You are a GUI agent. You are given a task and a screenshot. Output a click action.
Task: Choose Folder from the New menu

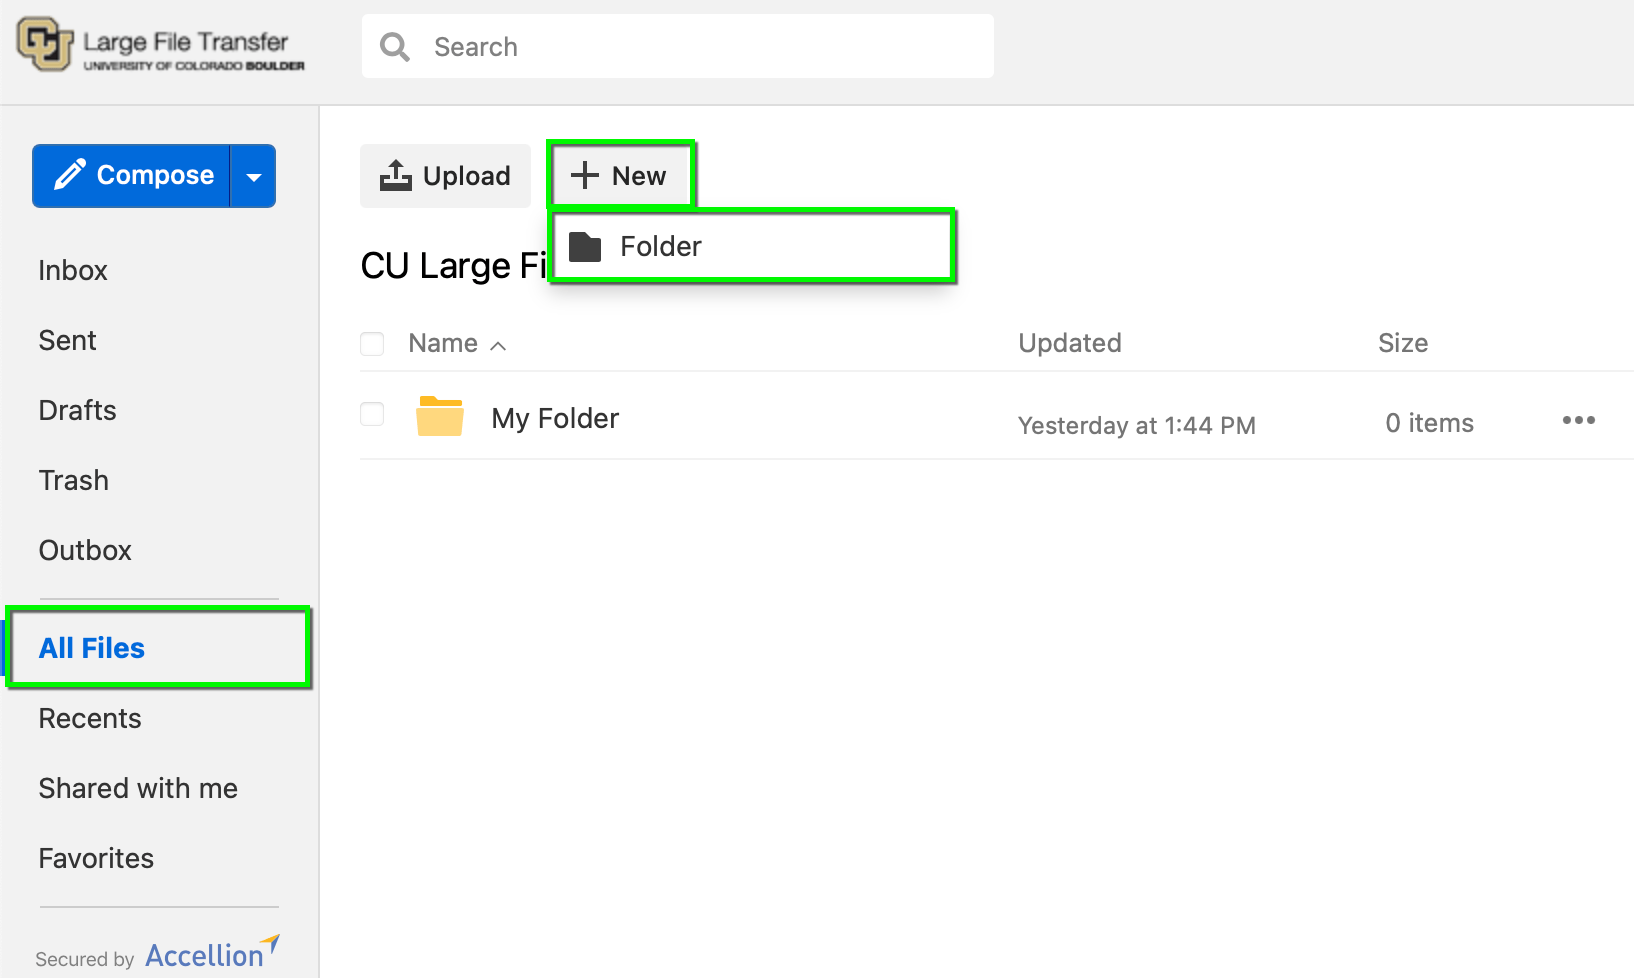[x=662, y=245]
